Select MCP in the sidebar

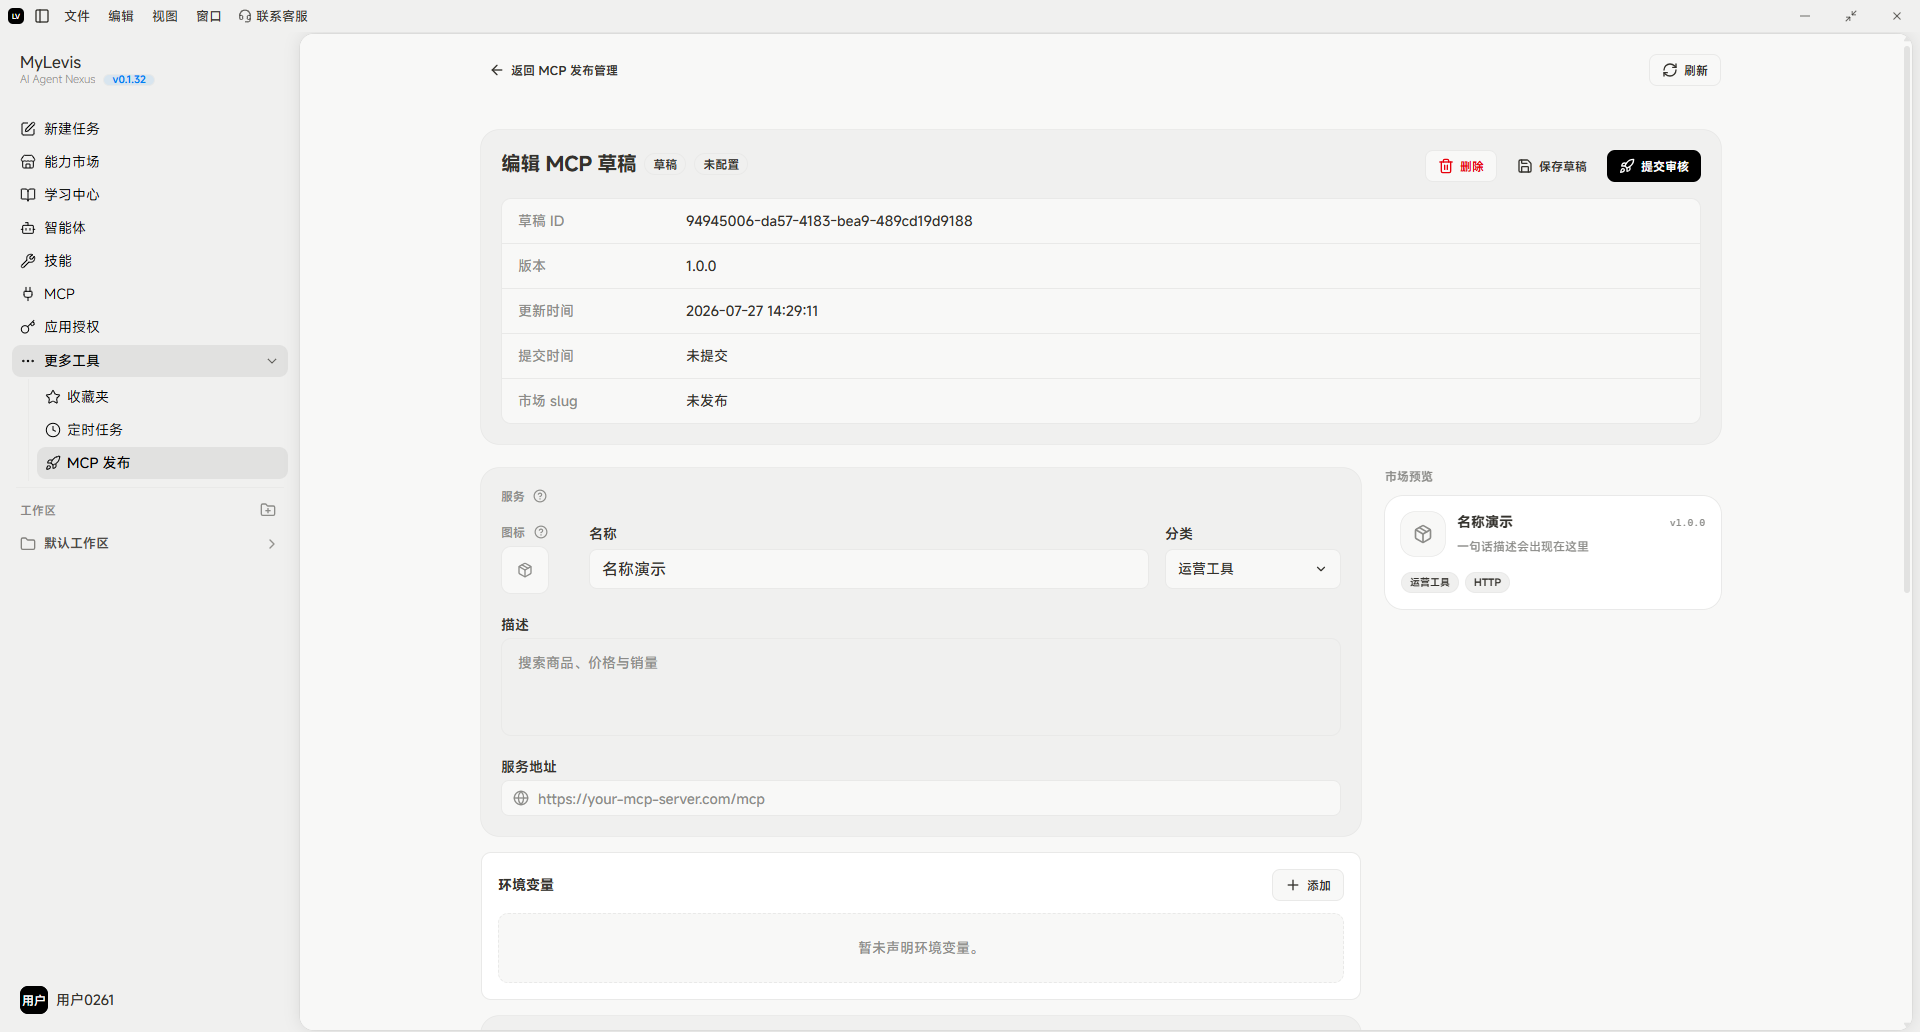pyautogui.click(x=150, y=294)
